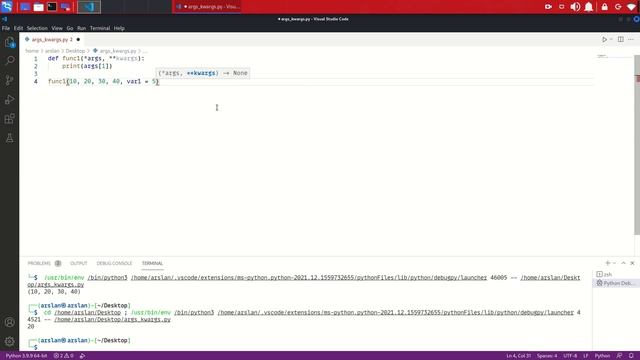
Task: Click code line 2 'print(args[1])'
Action: [x=87, y=66]
